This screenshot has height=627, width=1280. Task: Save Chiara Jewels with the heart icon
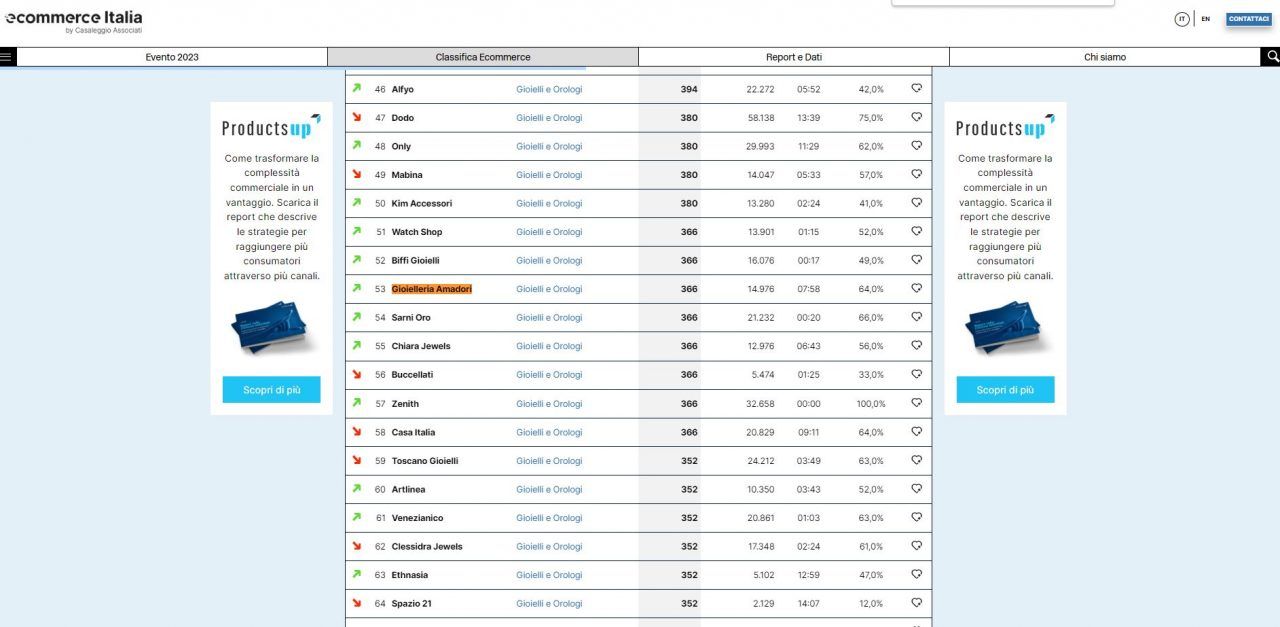[916, 345]
